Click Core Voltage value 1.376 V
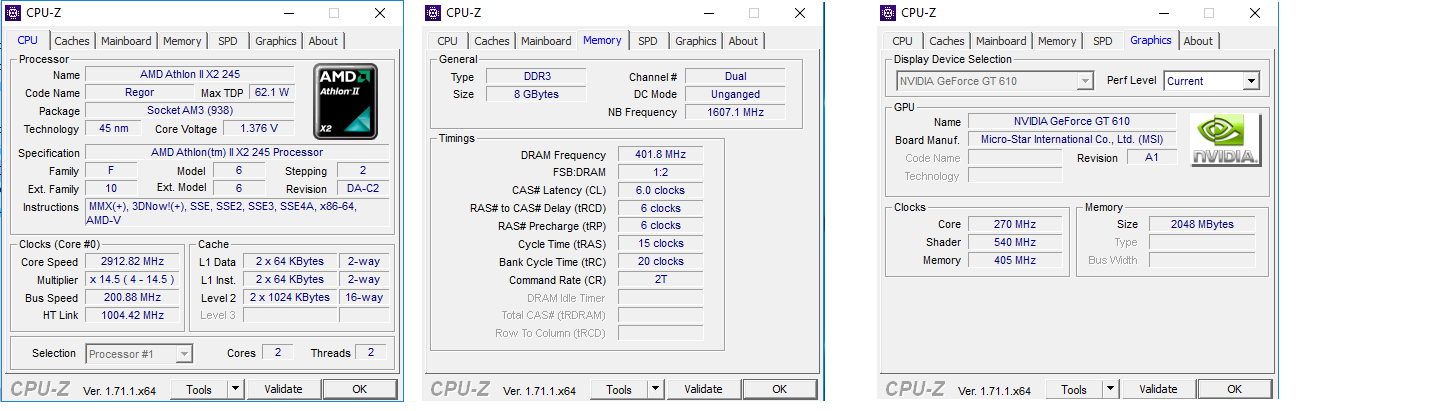1434x411 pixels. click(259, 129)
